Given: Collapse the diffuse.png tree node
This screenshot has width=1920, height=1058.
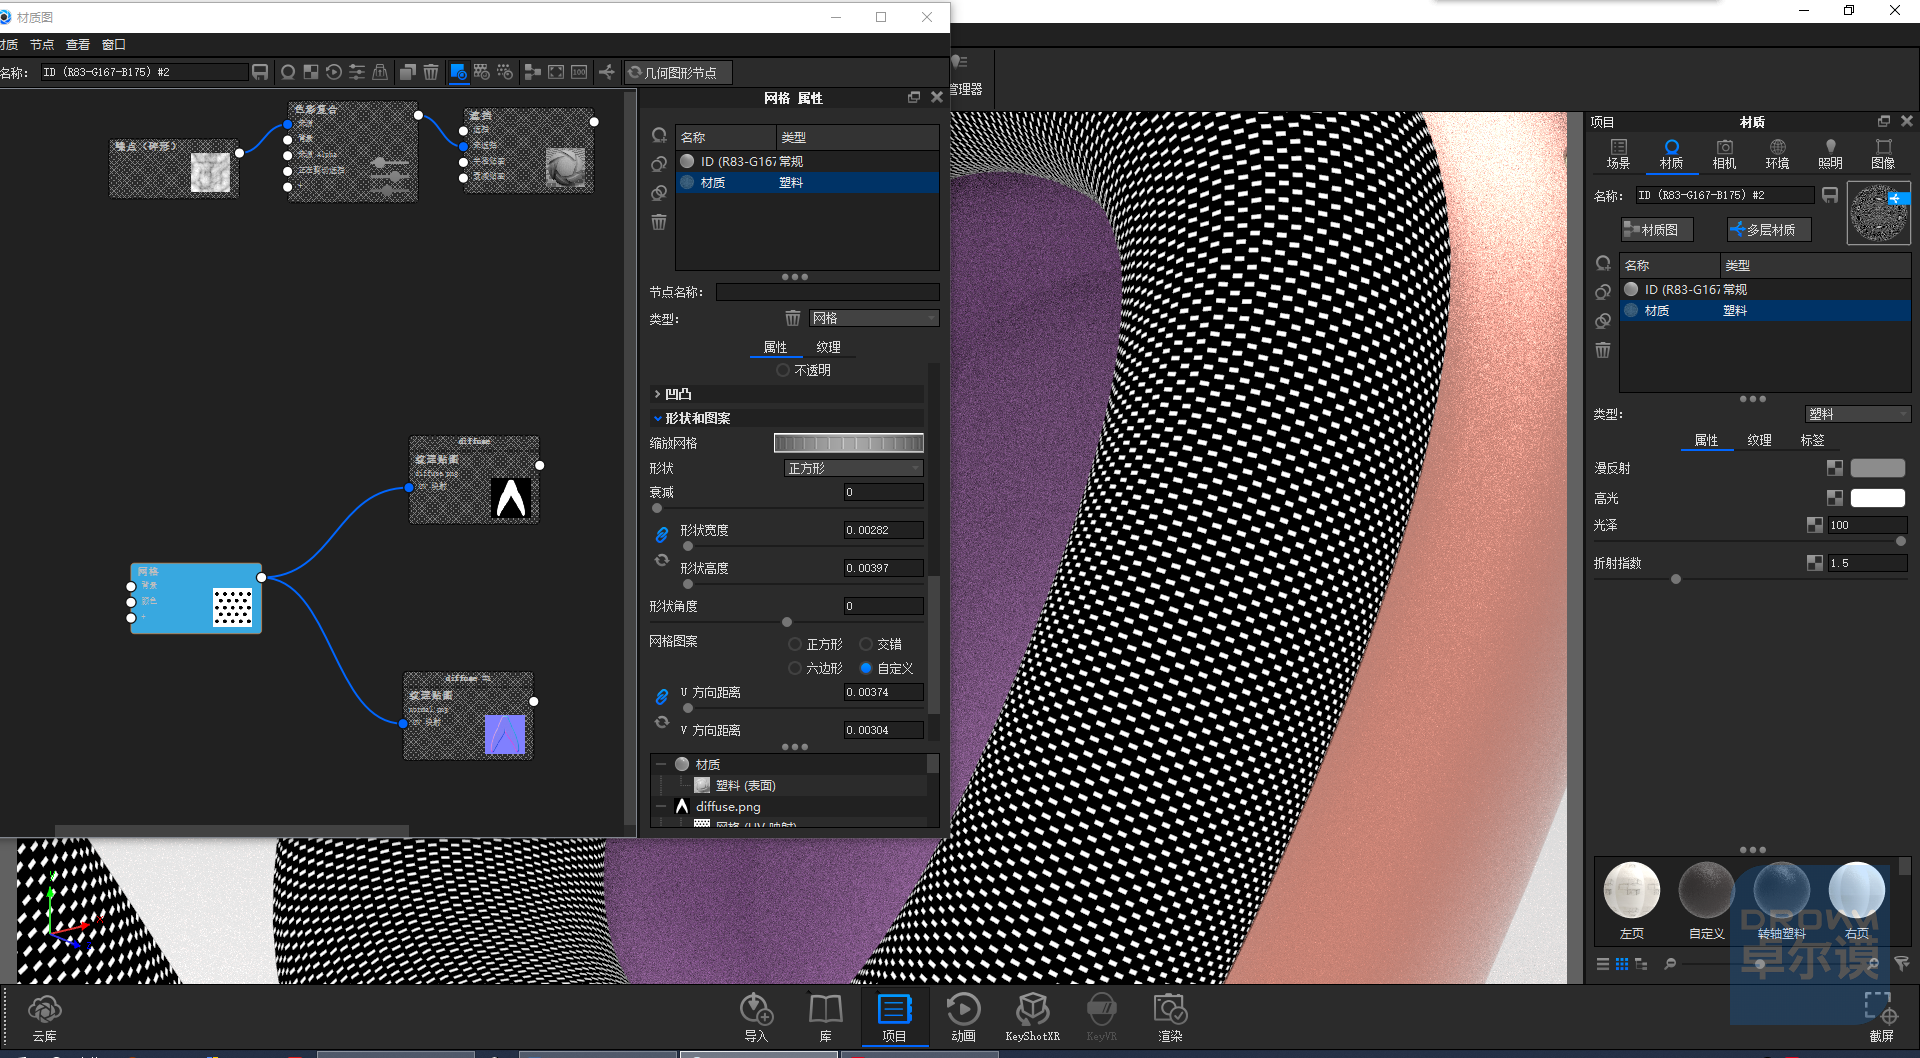Looking at the screenshot, I should tap(661, 806).
